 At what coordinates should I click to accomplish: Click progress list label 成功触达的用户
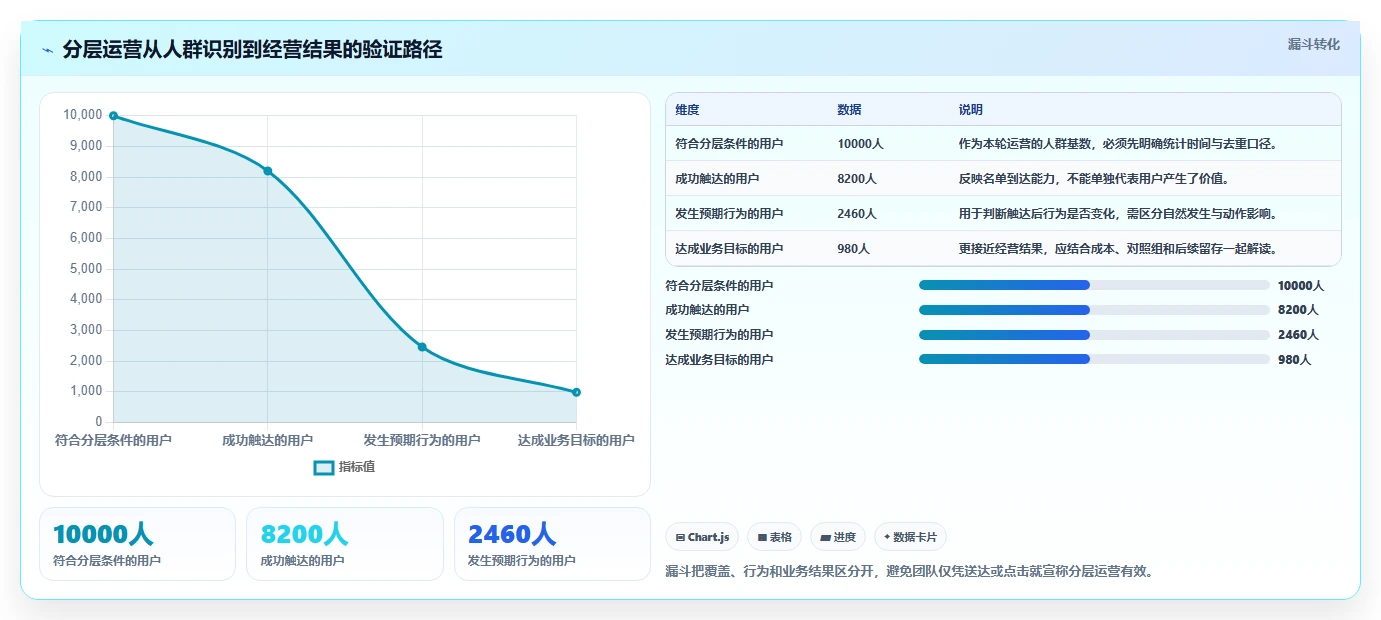(707, 310)
